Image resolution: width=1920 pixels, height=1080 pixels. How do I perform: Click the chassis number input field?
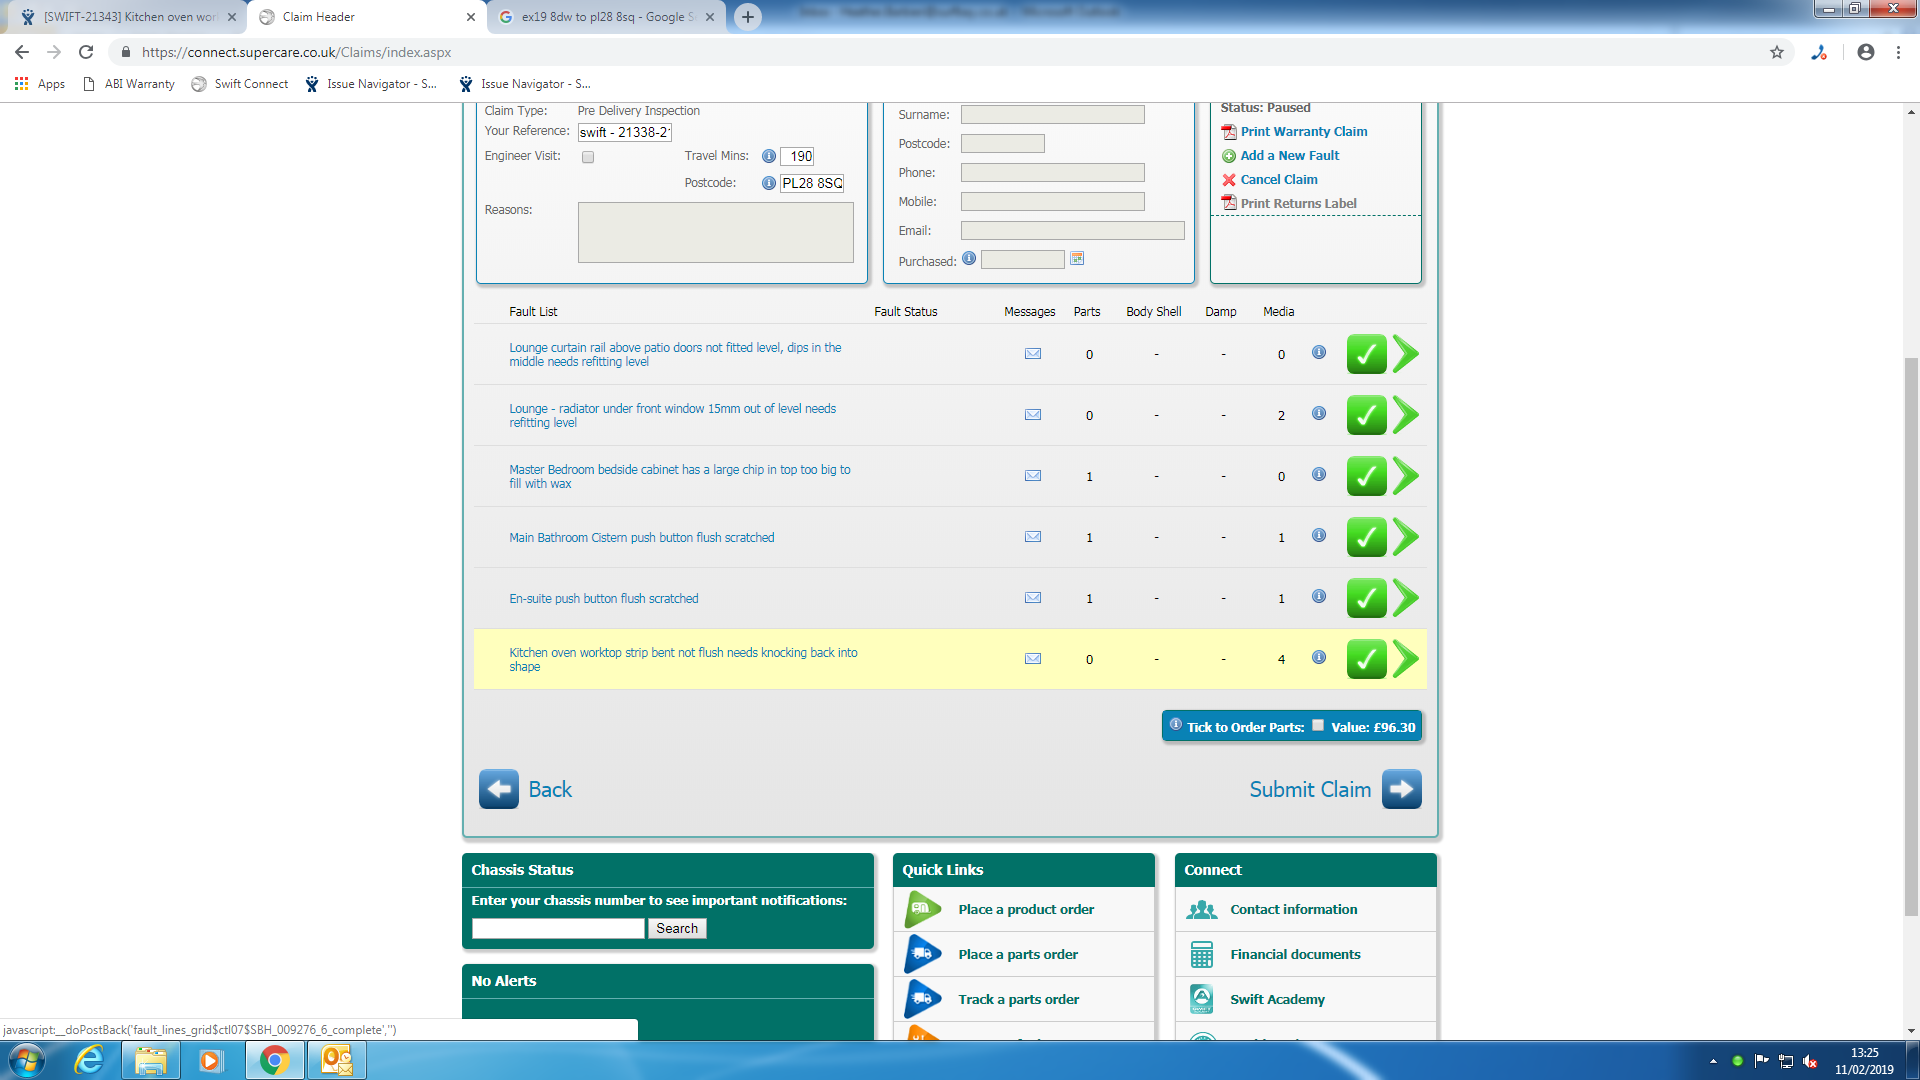click(x=558, y=928)
